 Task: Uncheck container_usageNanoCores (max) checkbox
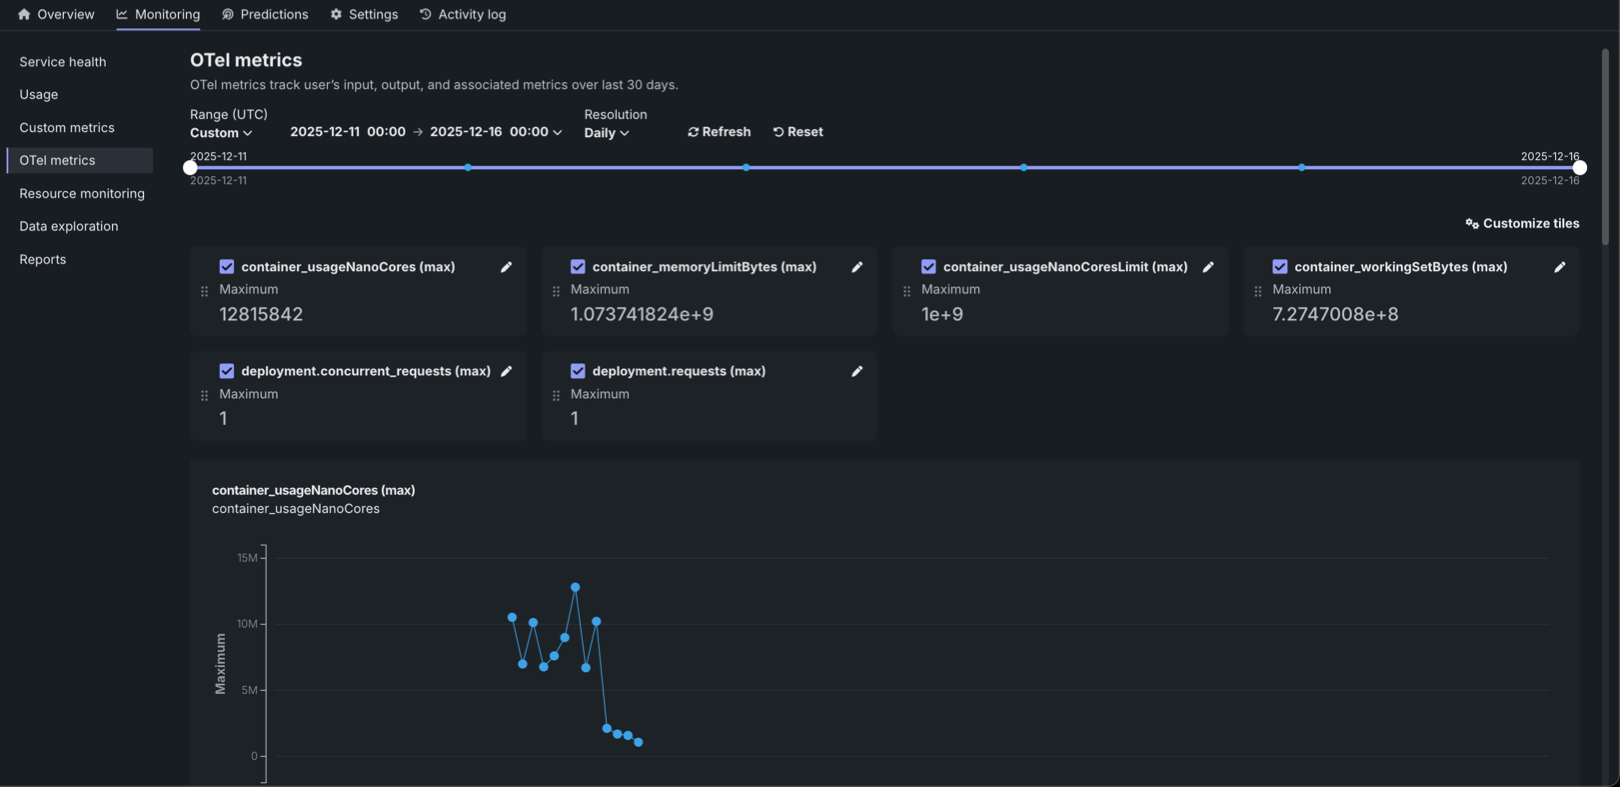227,267
